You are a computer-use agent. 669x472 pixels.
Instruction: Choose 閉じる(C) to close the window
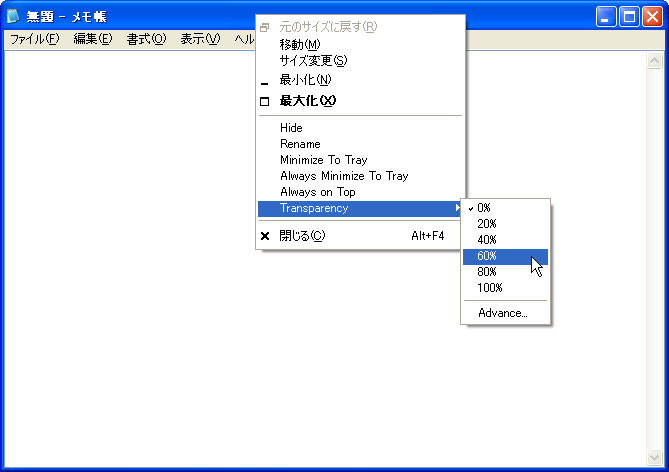(360, 236)
